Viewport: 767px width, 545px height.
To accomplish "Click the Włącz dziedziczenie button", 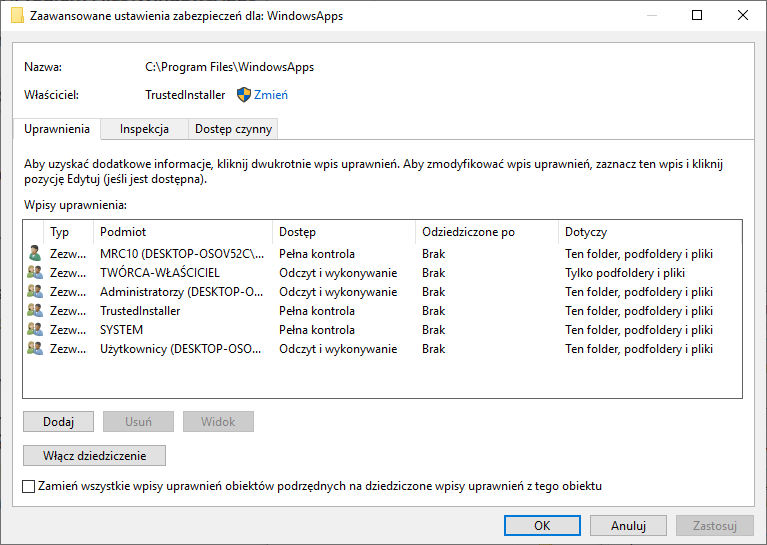I will click(94, 455).
